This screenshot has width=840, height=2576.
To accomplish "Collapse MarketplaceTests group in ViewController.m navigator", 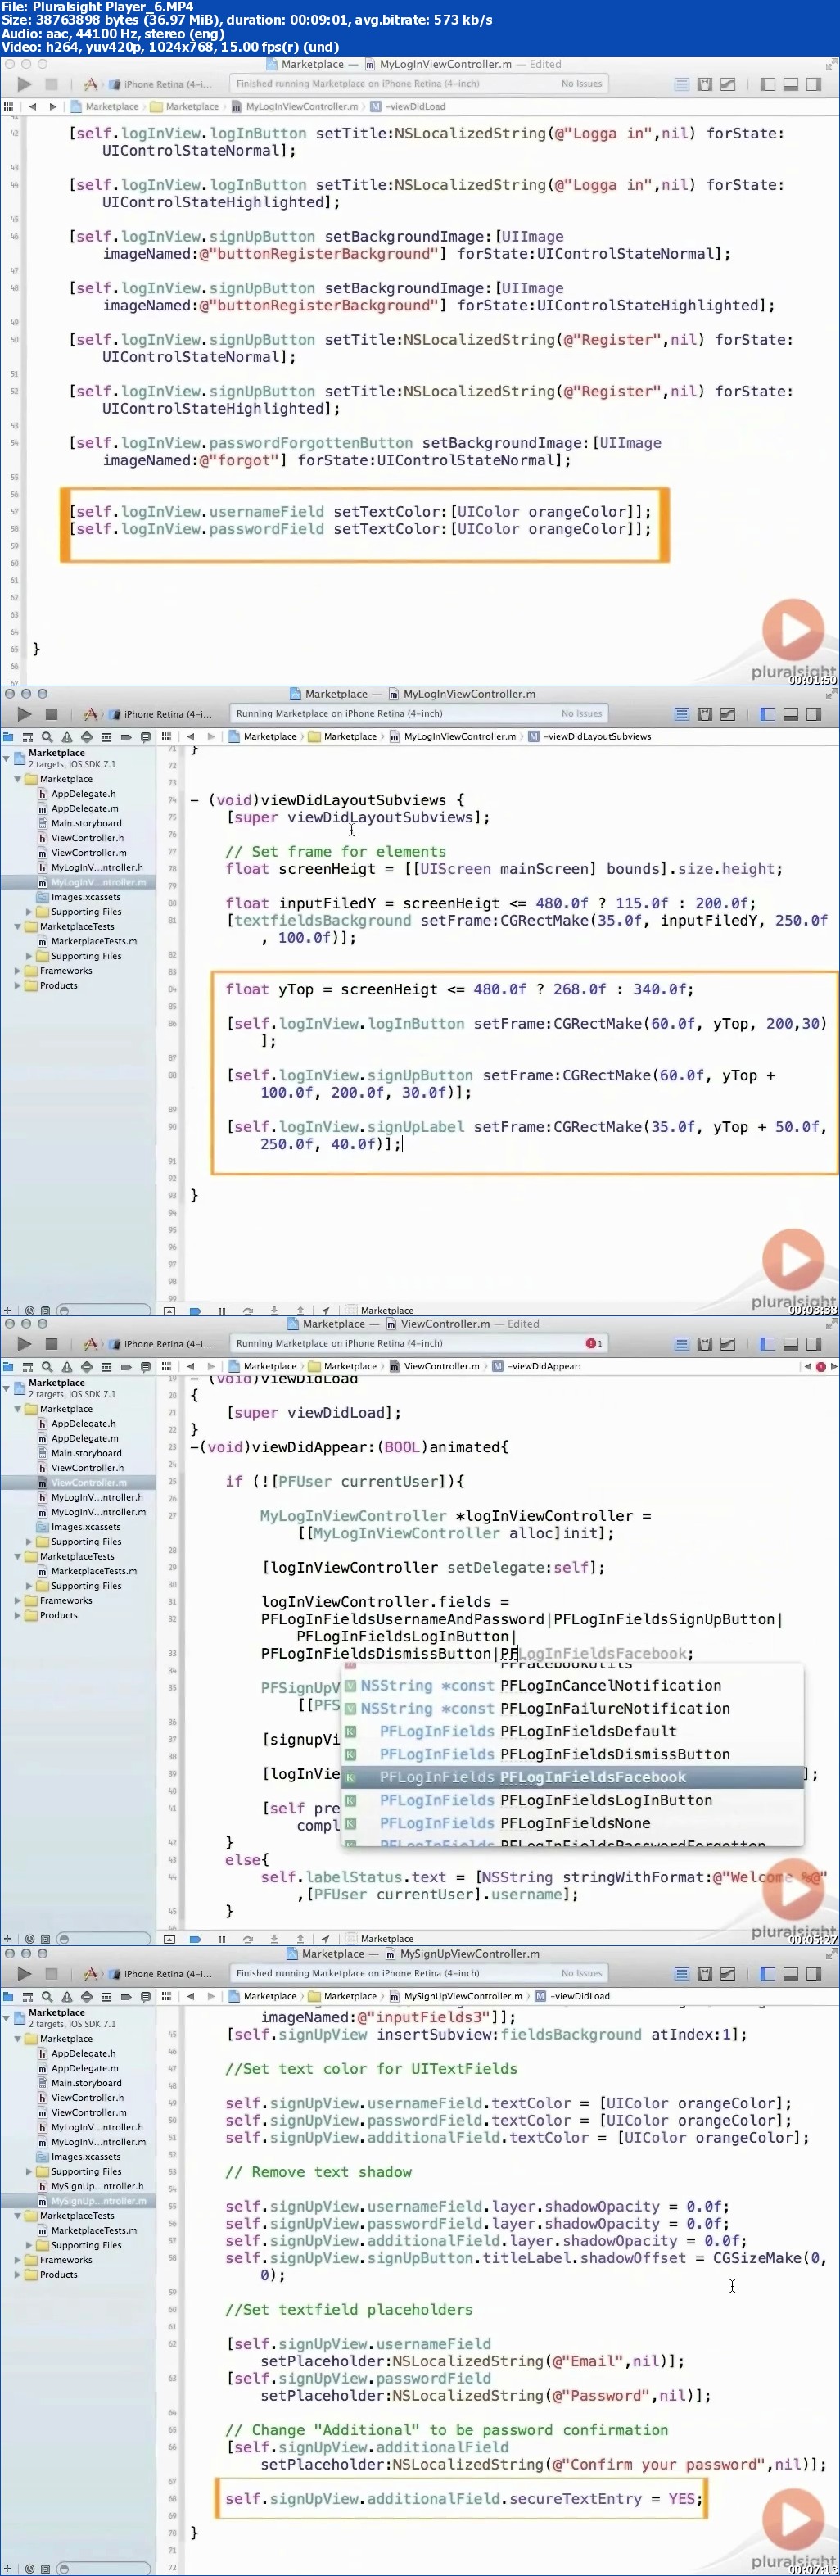I will click(x=17, y=1556).
